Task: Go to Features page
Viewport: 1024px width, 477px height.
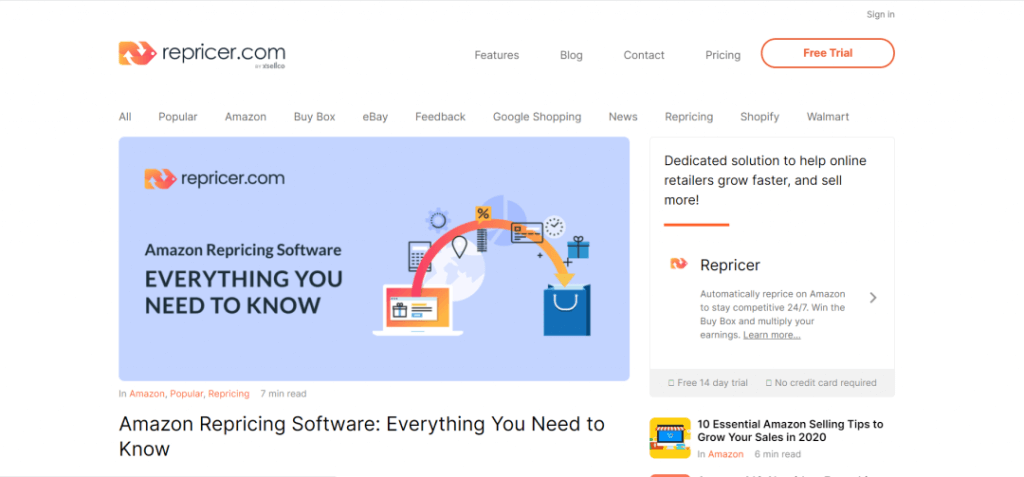Action: pos(496,56)
